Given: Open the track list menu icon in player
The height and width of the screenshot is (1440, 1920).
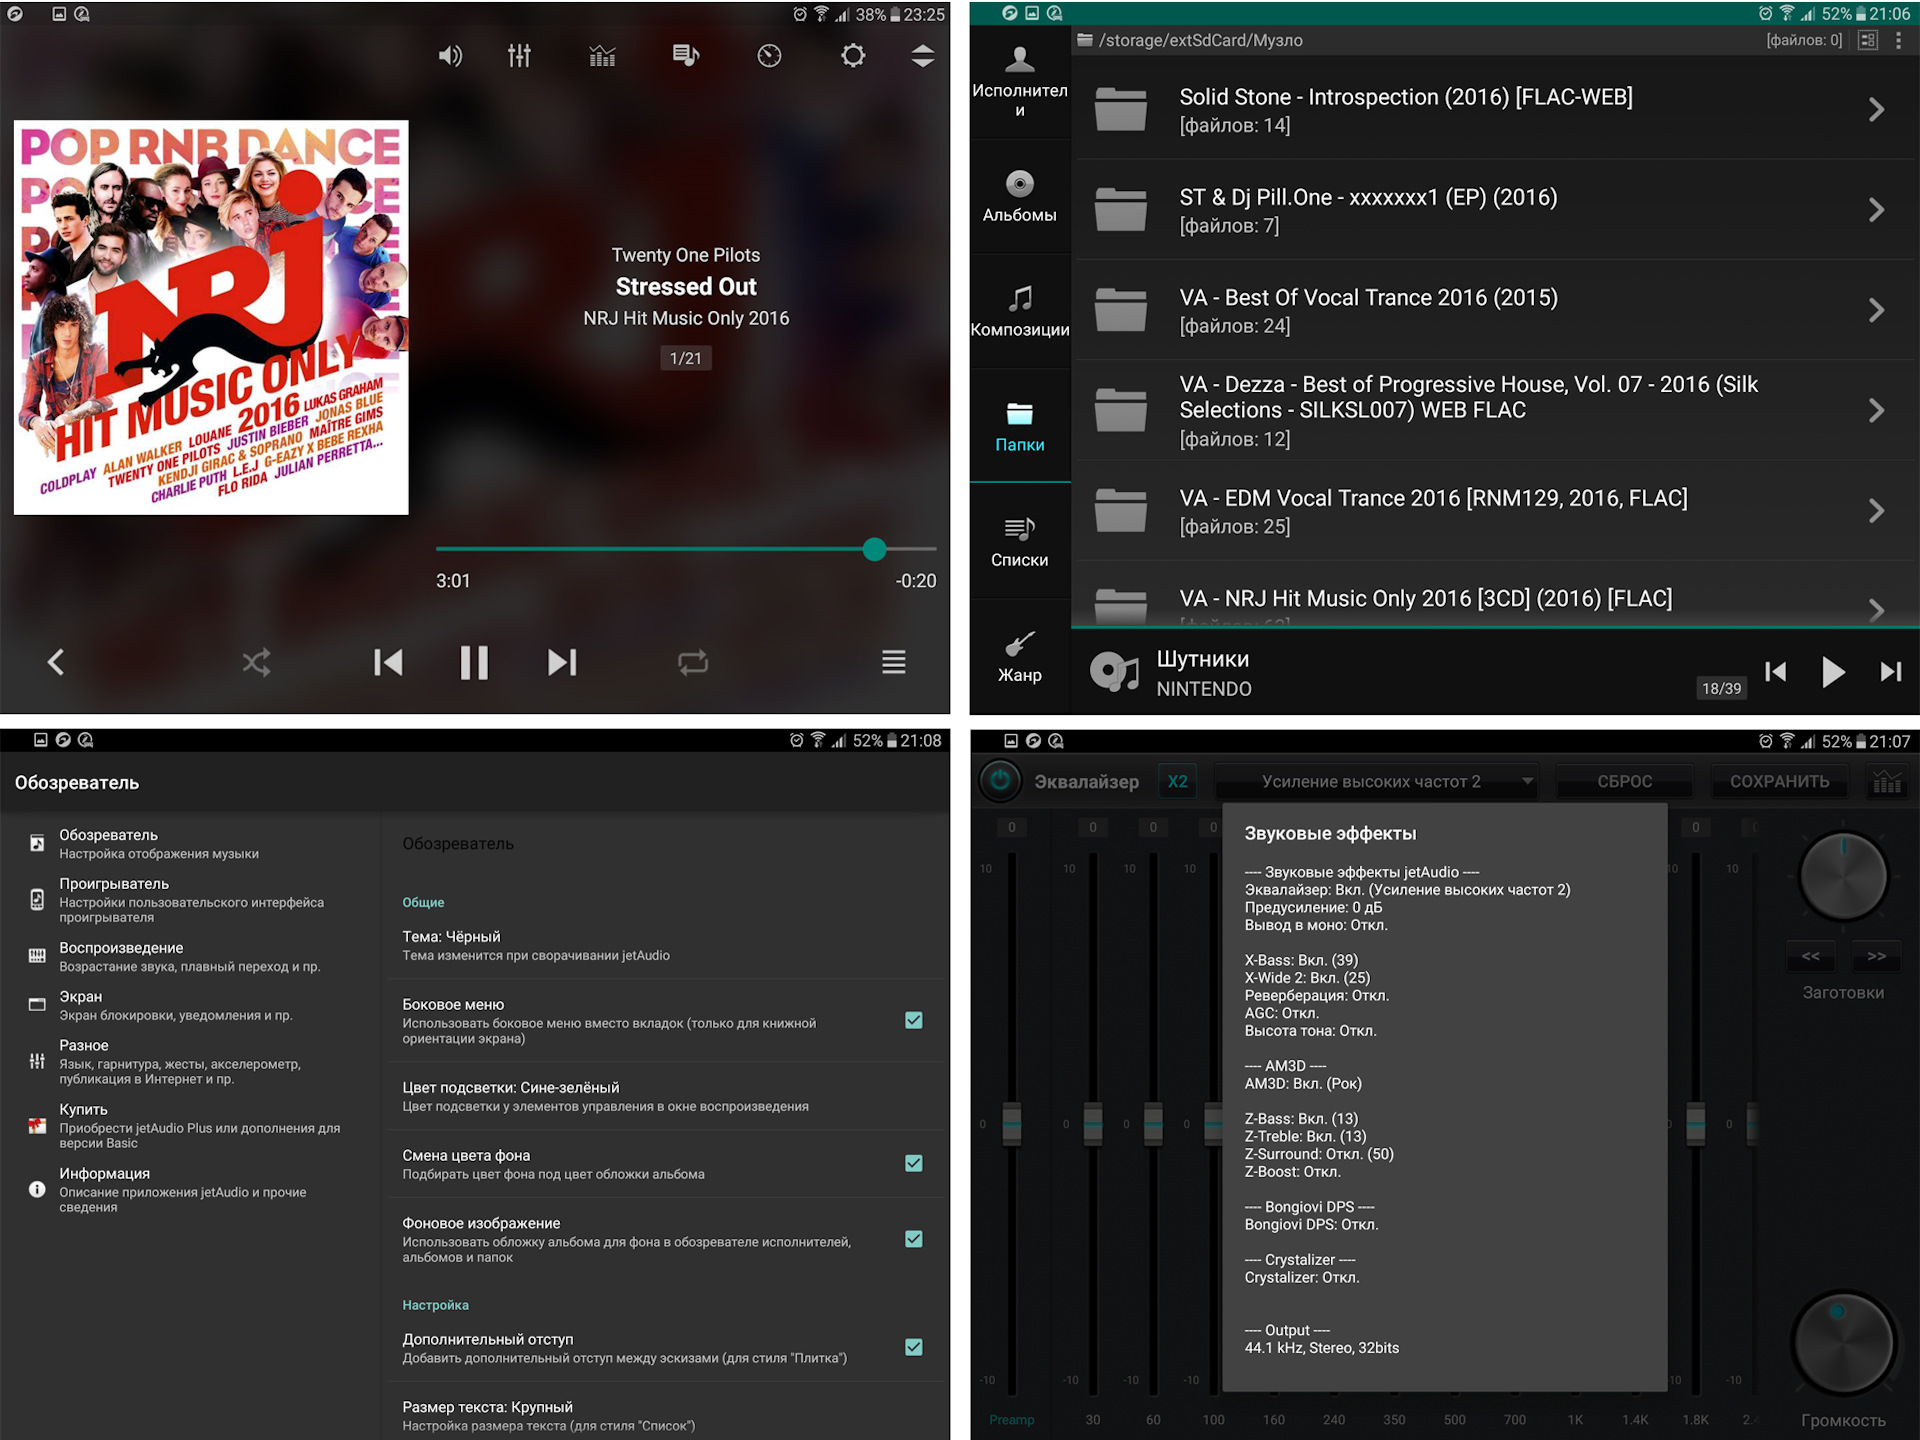Looking at the screenshot, I should click(x=894, y=662).
